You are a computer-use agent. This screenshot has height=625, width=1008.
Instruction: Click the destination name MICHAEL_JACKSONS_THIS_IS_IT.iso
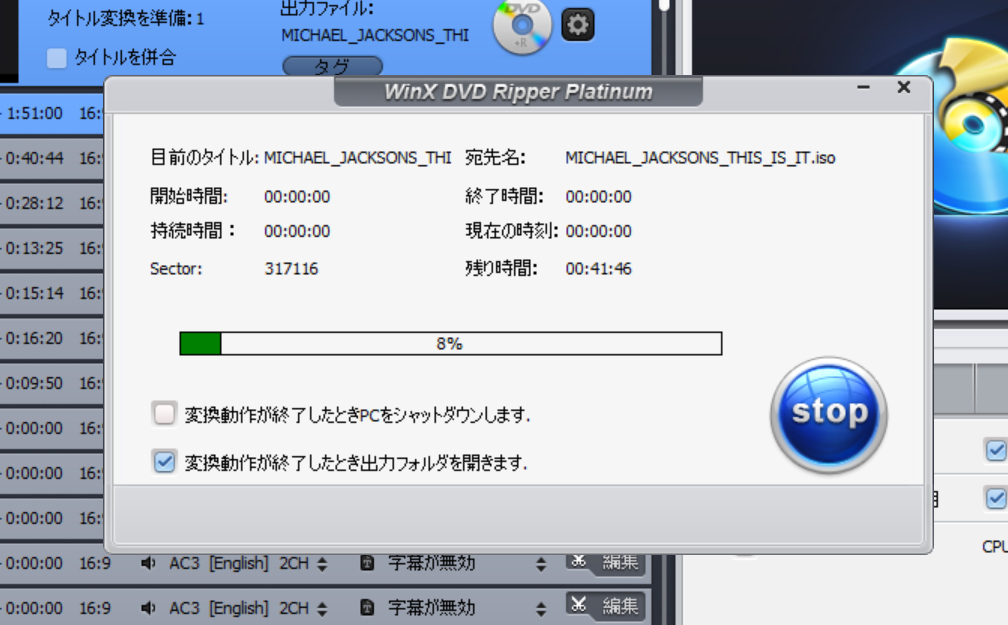click(x=700, y=158)
